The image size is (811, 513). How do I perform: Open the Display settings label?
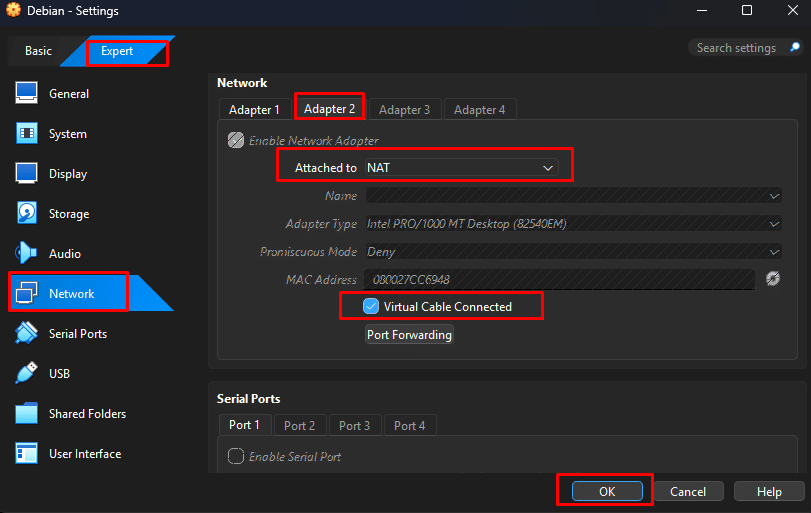coord(68,174)
